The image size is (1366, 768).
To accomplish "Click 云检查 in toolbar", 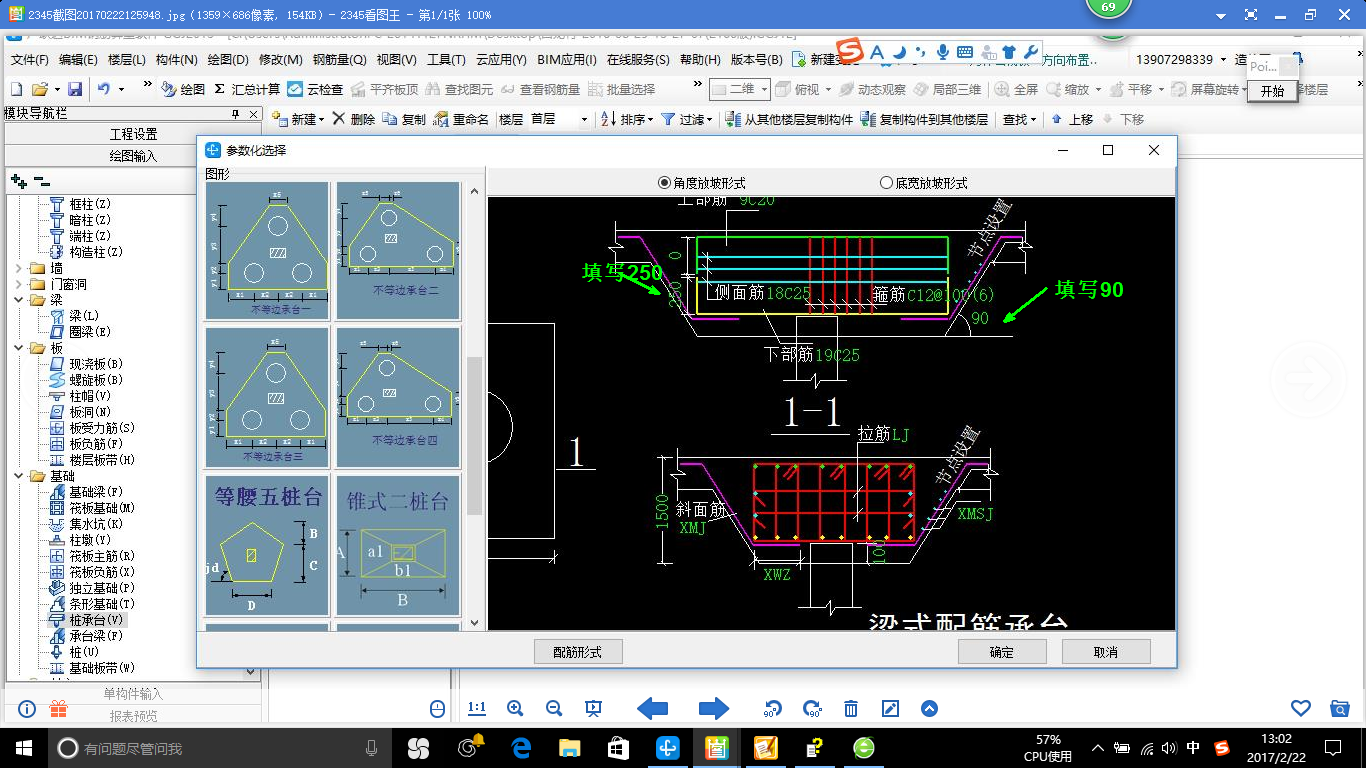I will tap(315, 89).
